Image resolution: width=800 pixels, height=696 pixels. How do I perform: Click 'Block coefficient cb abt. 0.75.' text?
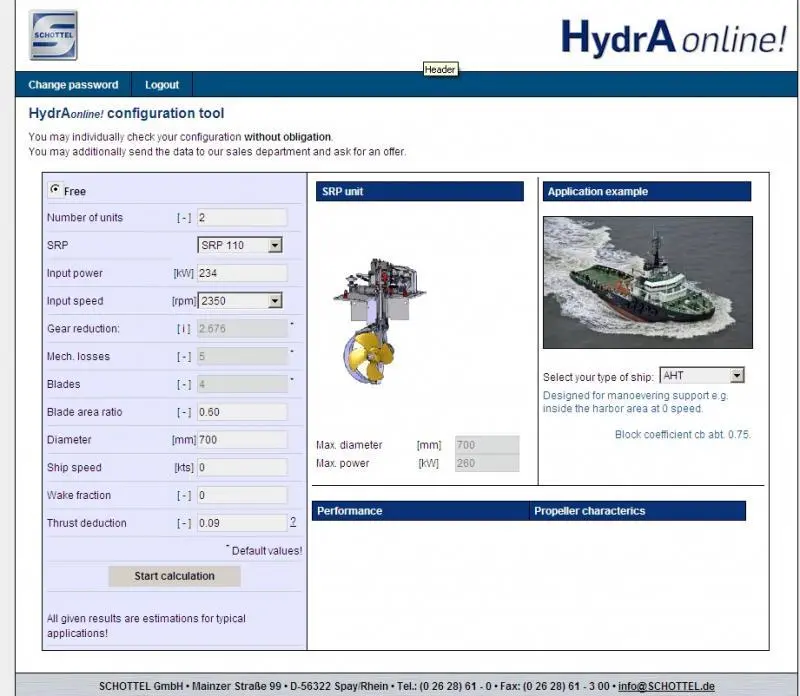click(x=683, y=435)
